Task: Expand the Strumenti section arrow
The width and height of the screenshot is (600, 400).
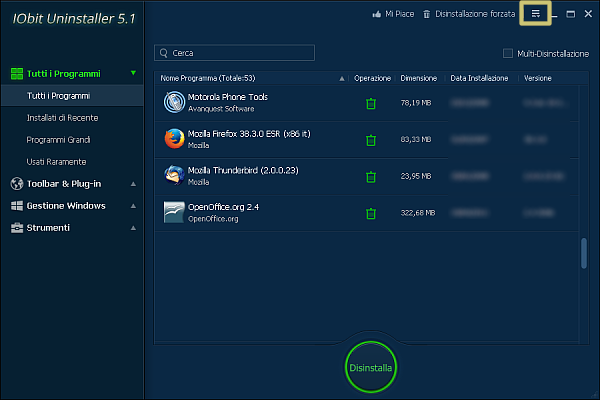Action: (x=133, y=228)
